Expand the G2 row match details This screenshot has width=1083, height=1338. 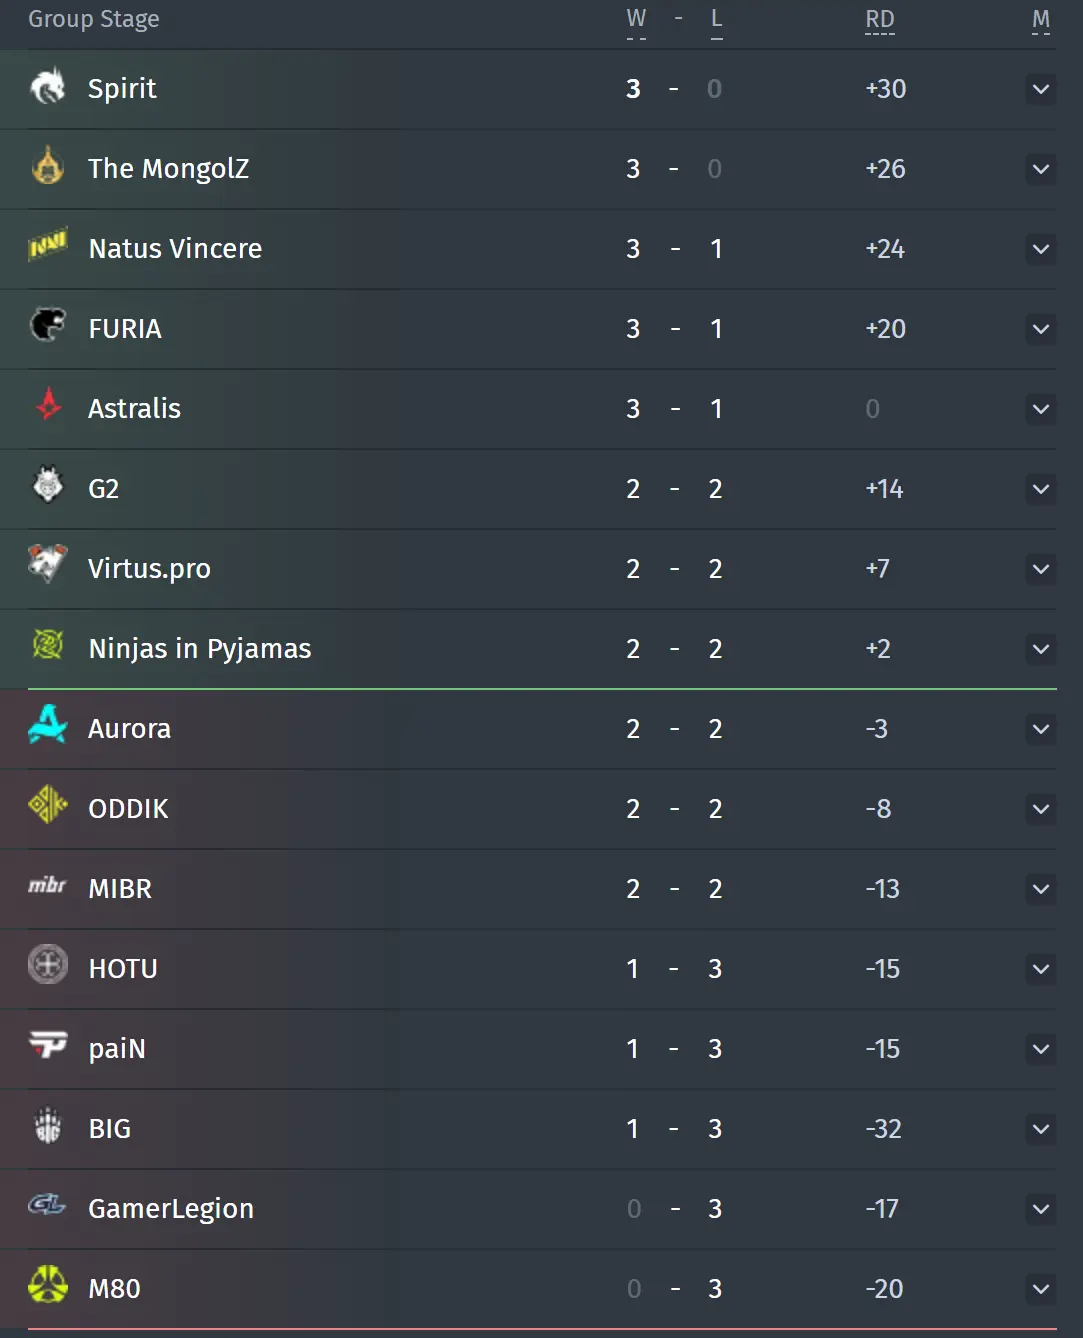tap(1041, 489)
